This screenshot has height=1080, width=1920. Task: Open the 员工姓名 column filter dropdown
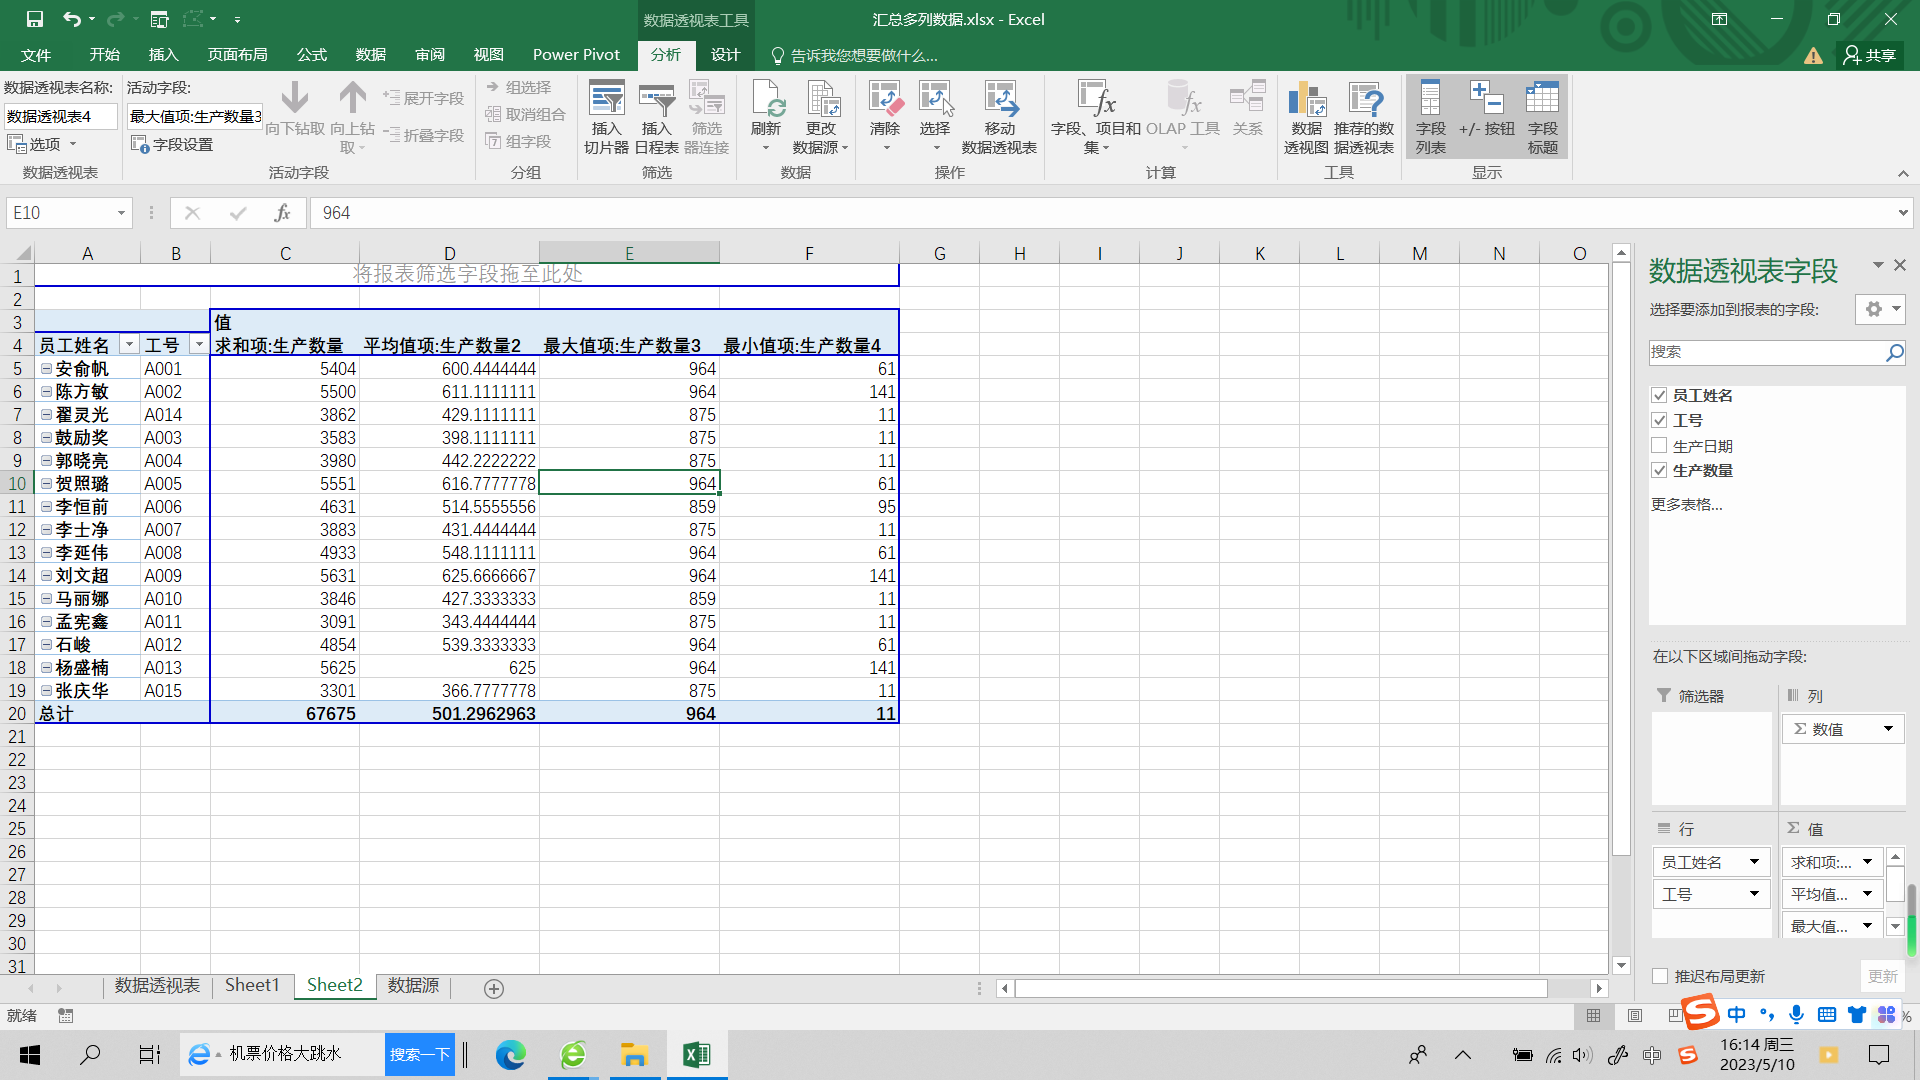coord(129,345)
